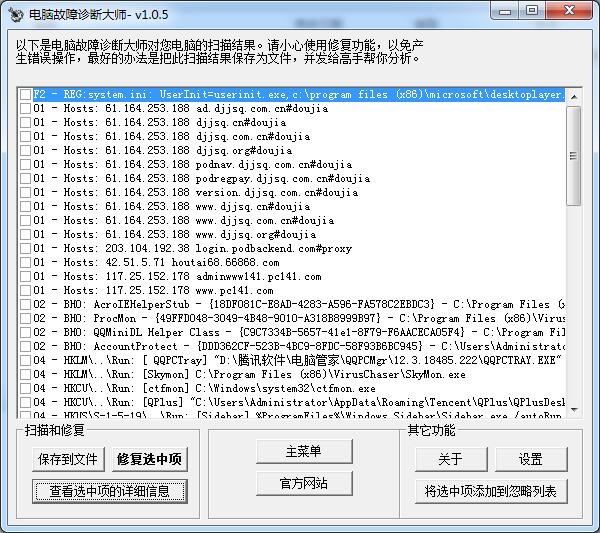Open 查看选中项的详细信息
Image resolution: width=600 pixels, height=533 pixels.
pos(110,491)
